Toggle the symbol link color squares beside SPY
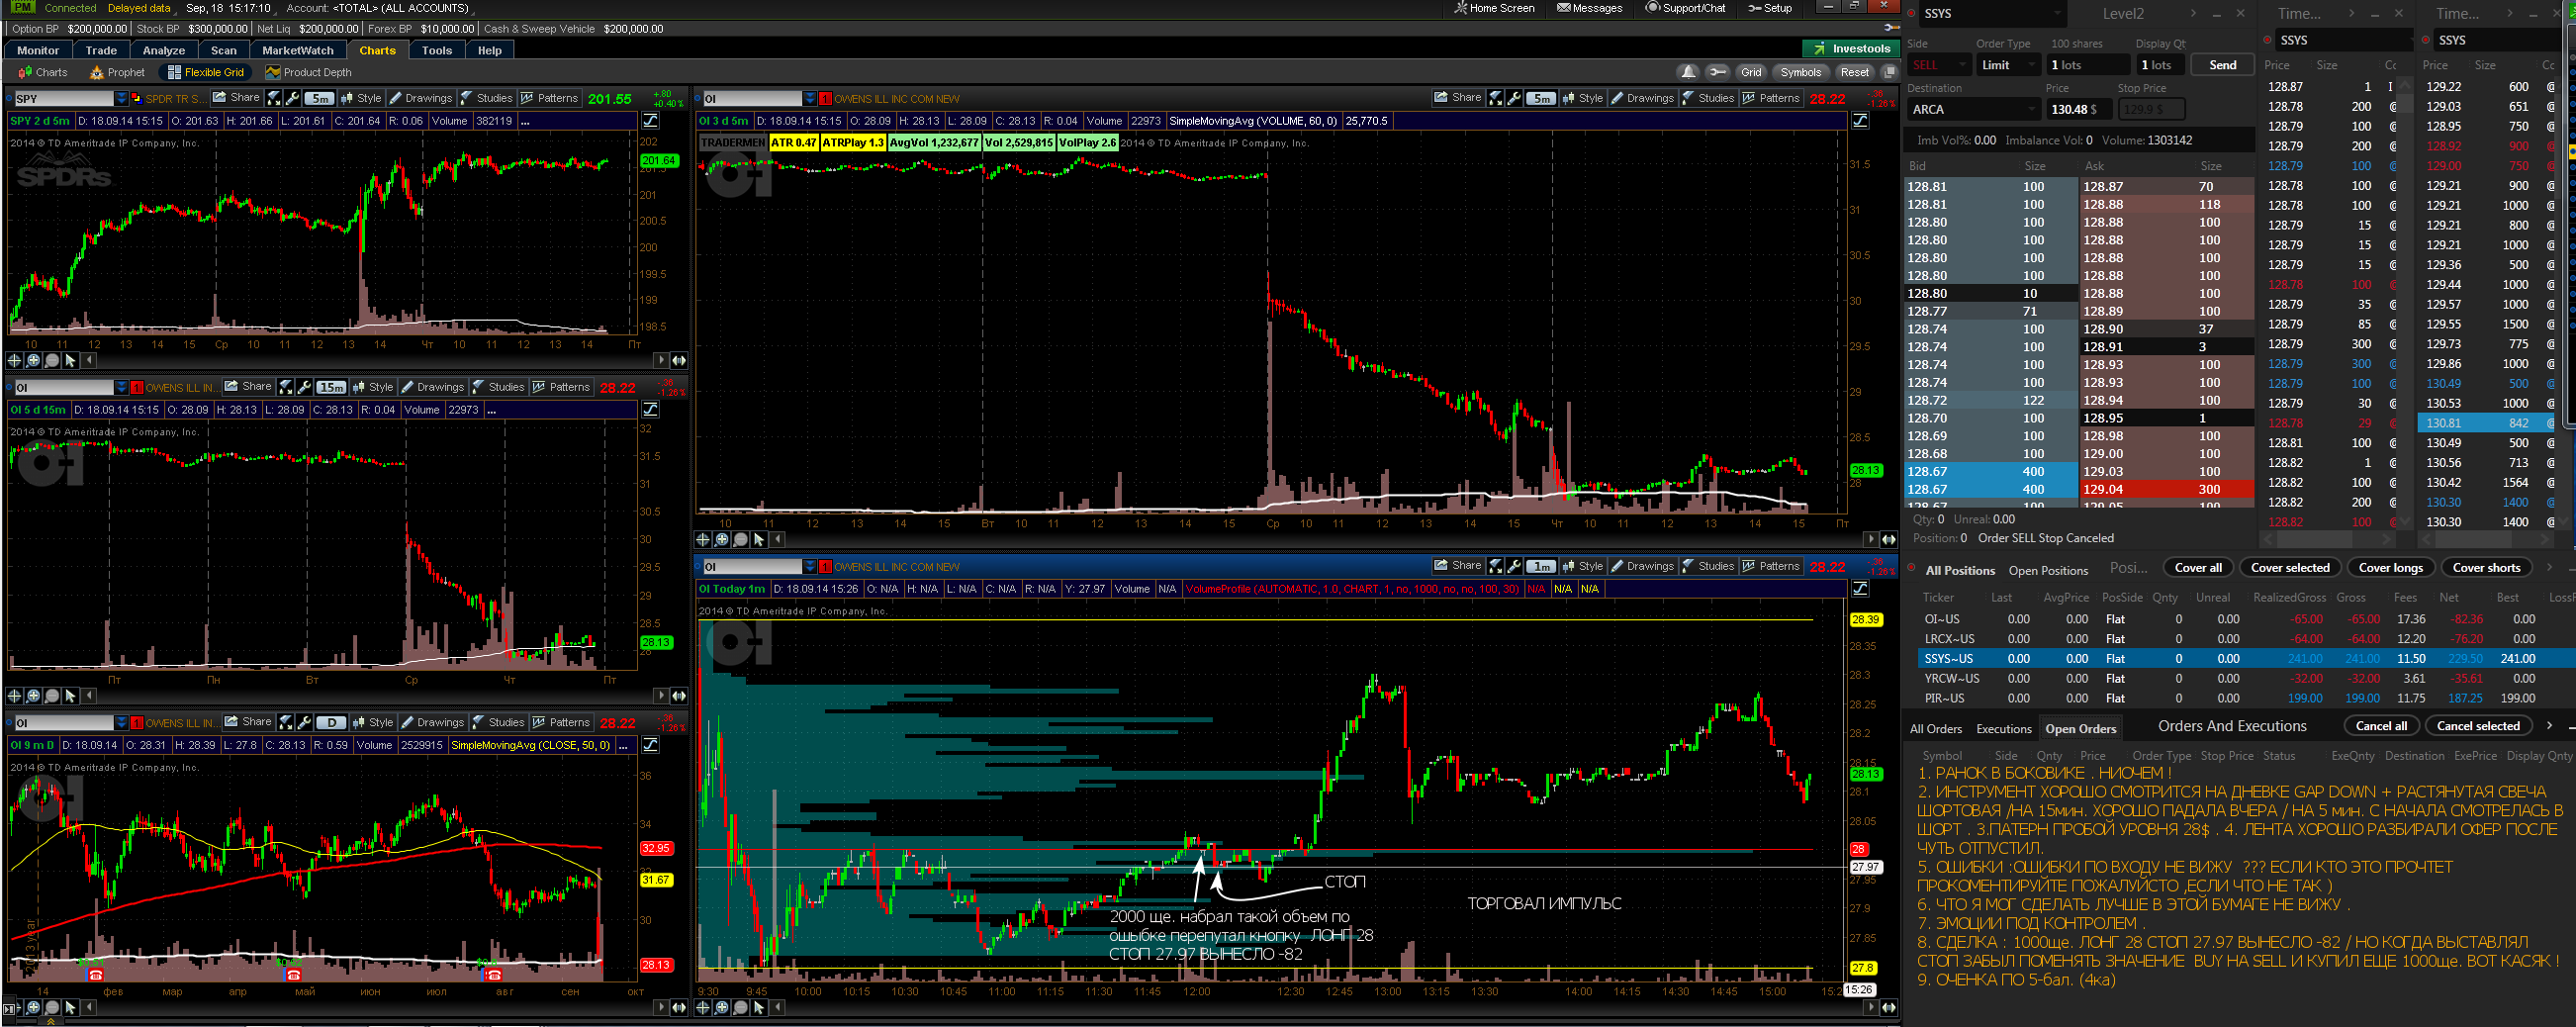 click(x=135, y=98)
